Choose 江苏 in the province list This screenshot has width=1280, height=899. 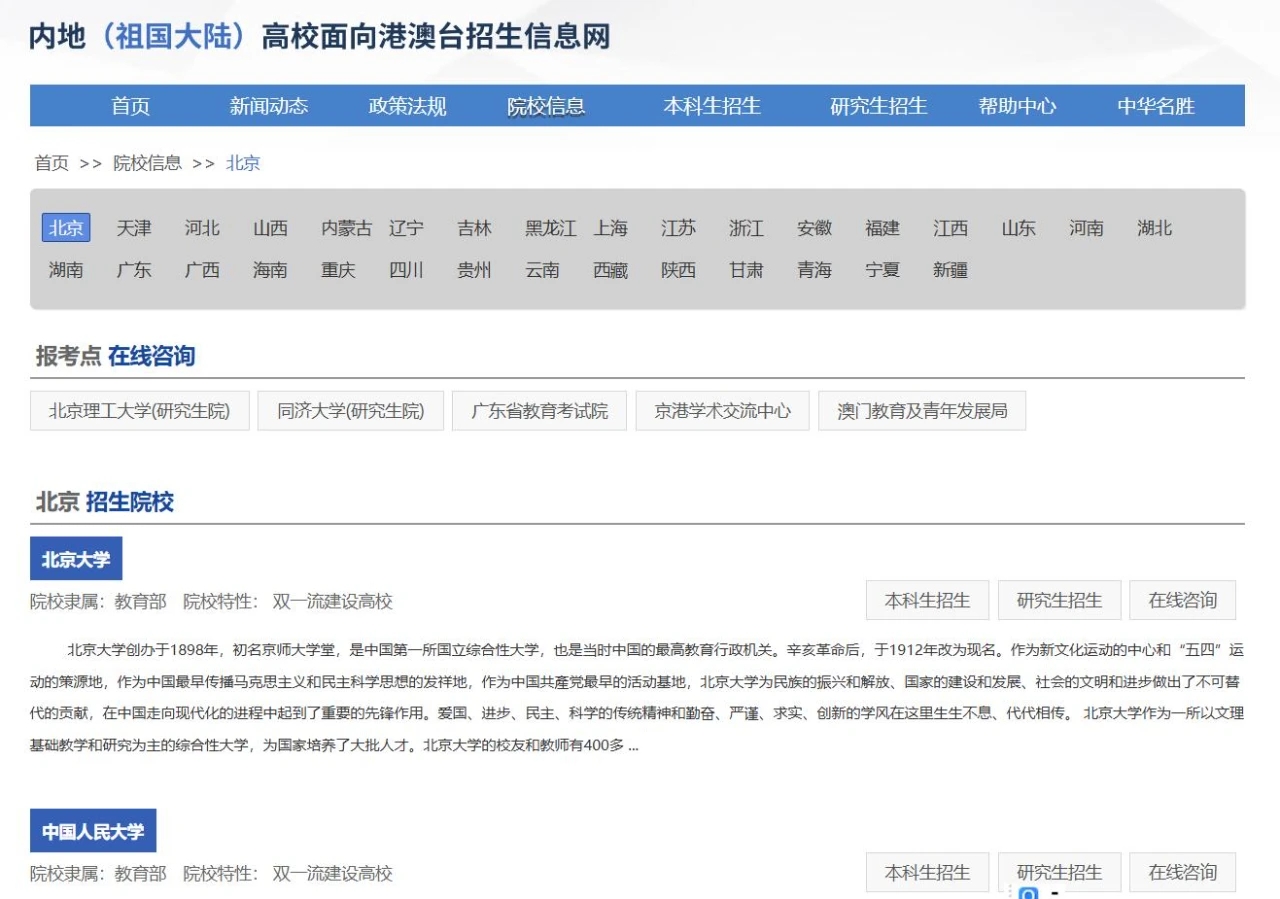pos(678,228)
